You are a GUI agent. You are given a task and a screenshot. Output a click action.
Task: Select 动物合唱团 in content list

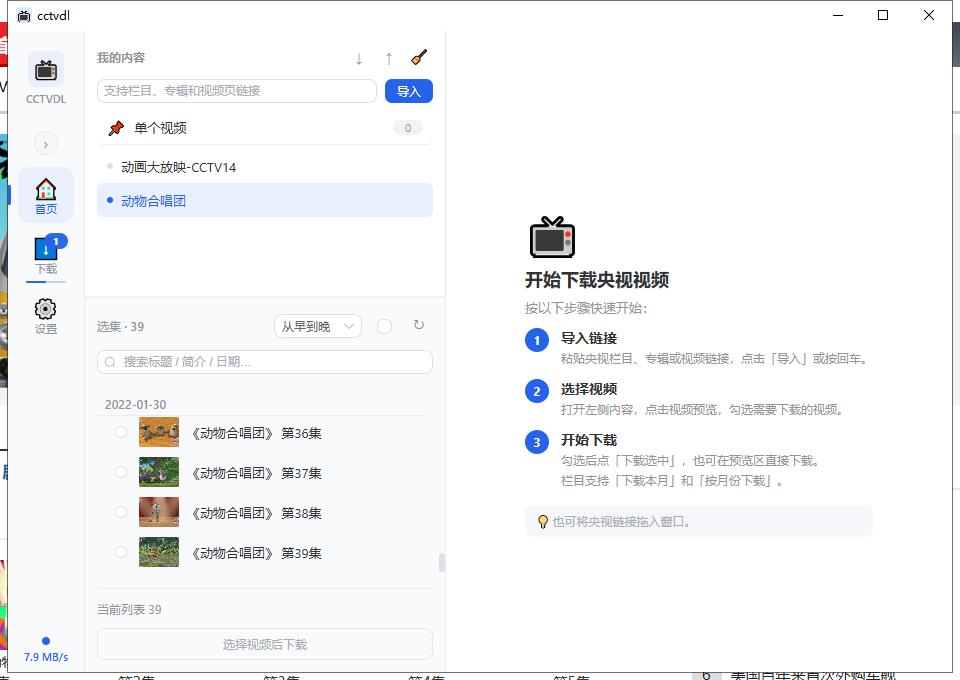coord(264,200)
